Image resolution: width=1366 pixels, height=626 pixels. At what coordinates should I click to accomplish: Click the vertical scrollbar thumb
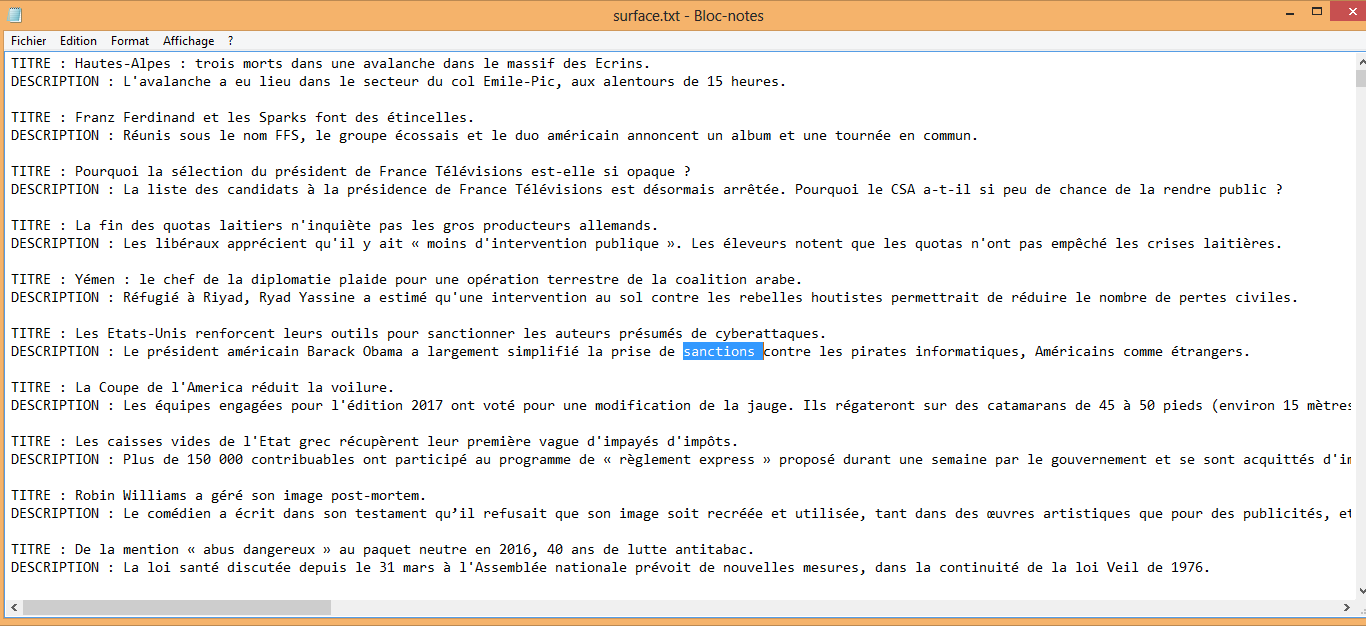[1360, 79]
